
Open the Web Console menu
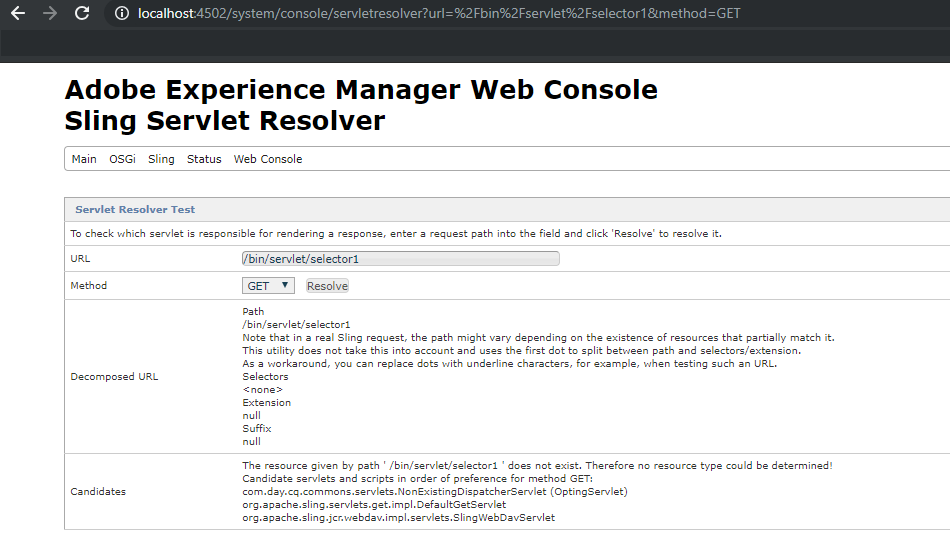[268, 159]
